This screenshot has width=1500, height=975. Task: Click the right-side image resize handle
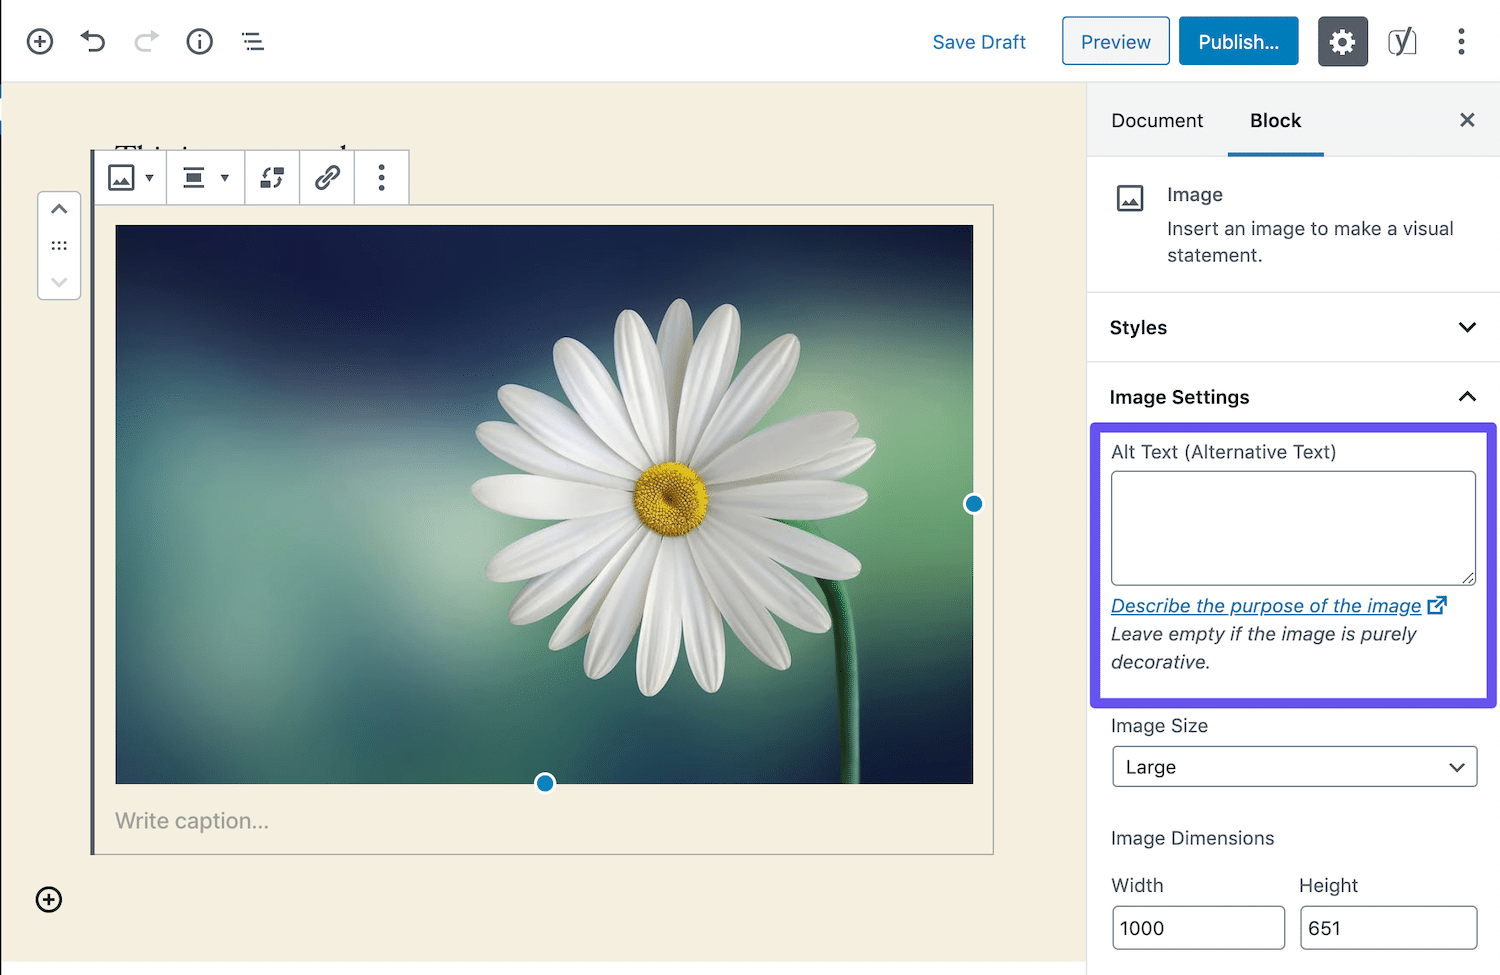(x=973, y=504)
